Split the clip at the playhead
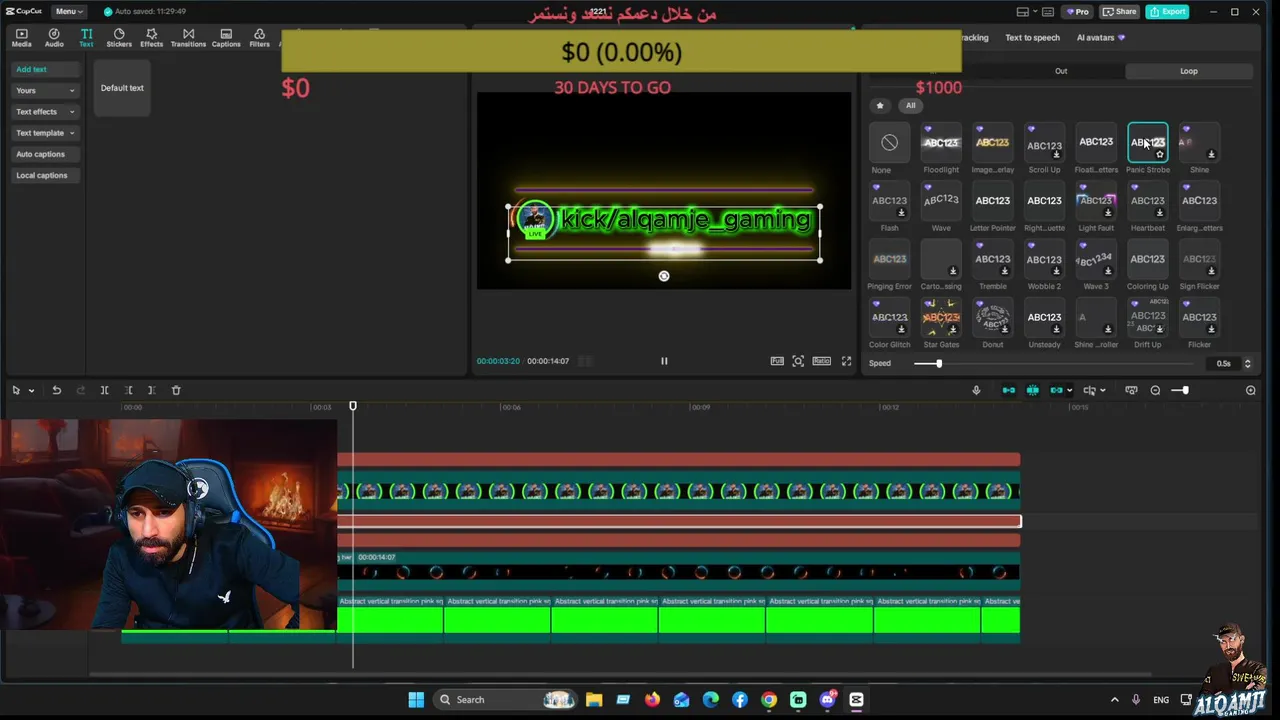1280x720 pixels. coord(104,390)
